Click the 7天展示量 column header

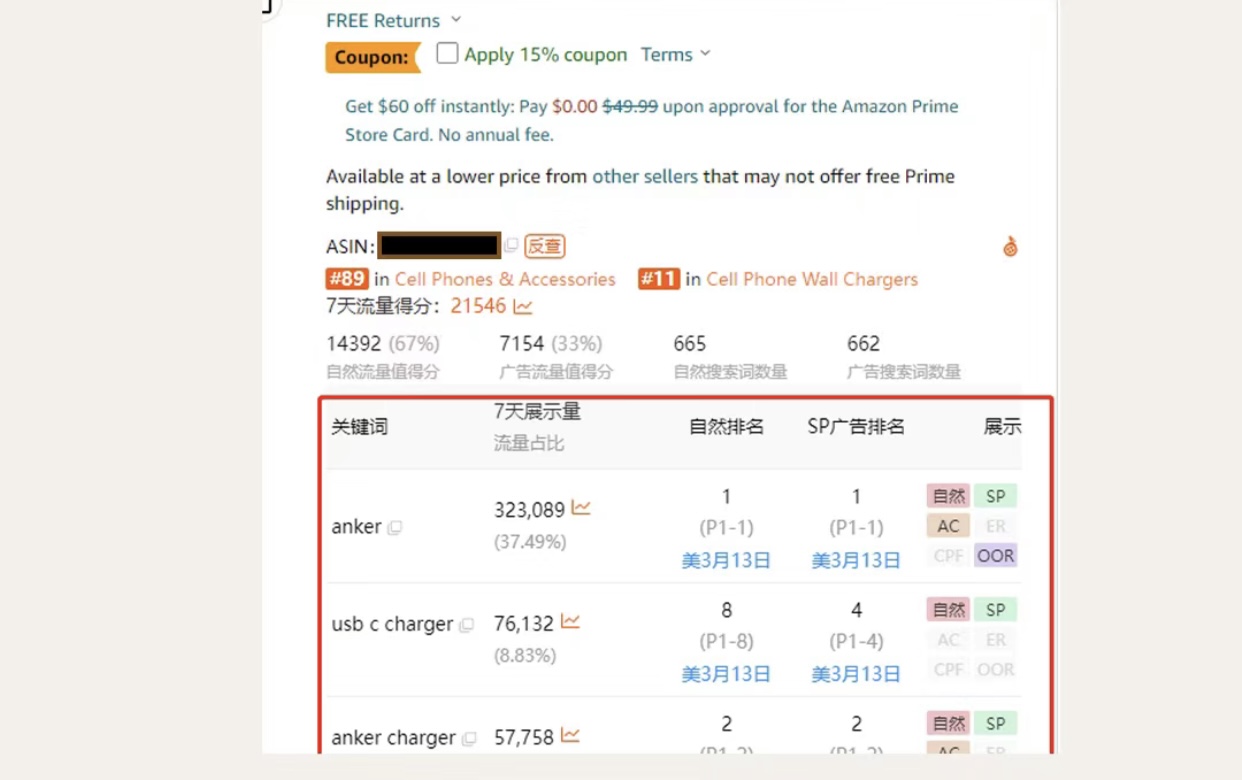click(537, 412)
